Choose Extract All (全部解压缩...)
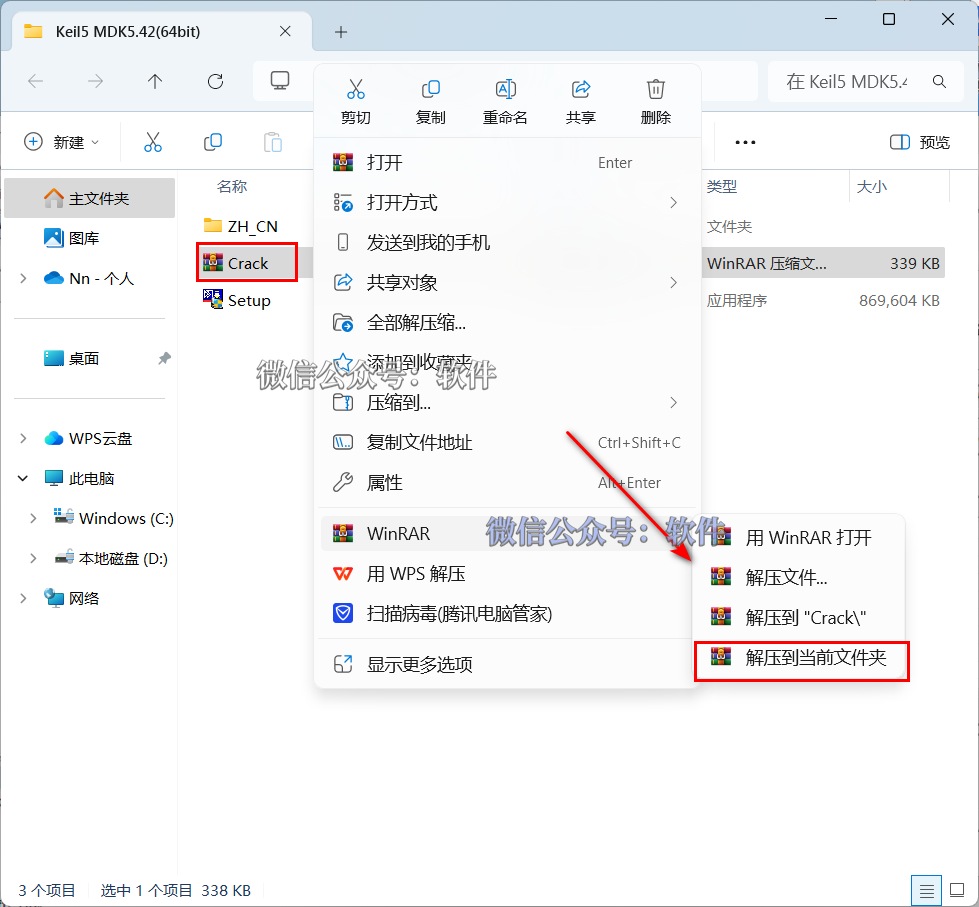This screenshot has height=907, width=979. click(507, 323)
